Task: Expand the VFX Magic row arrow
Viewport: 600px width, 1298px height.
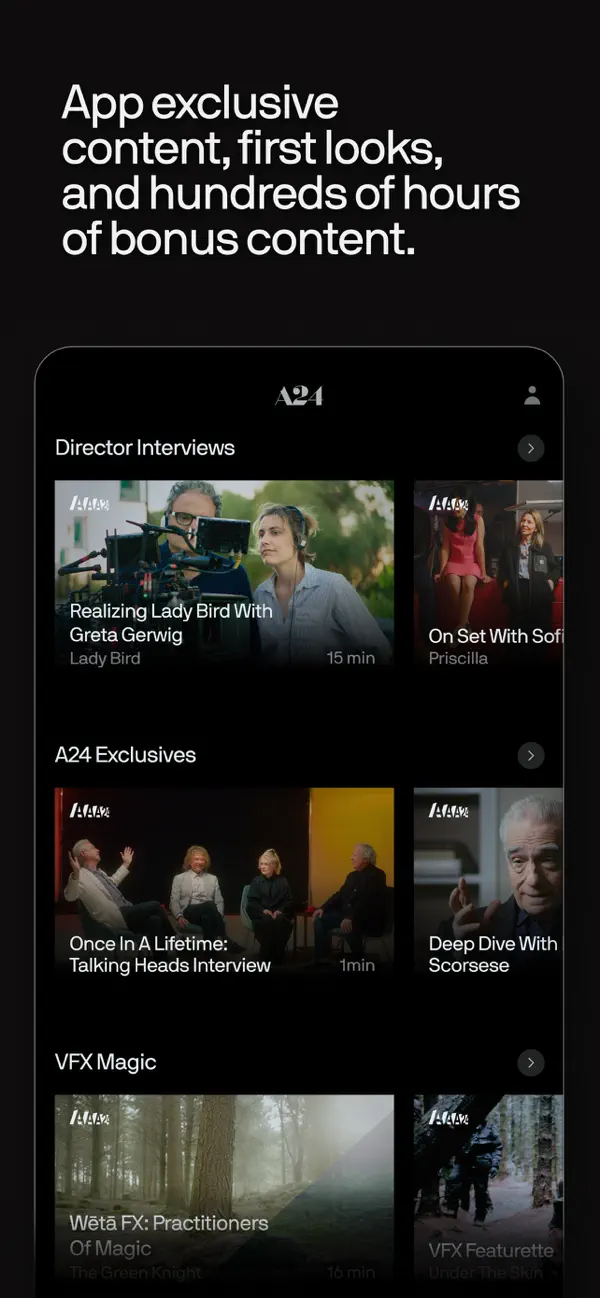Action: (531, 1062)
